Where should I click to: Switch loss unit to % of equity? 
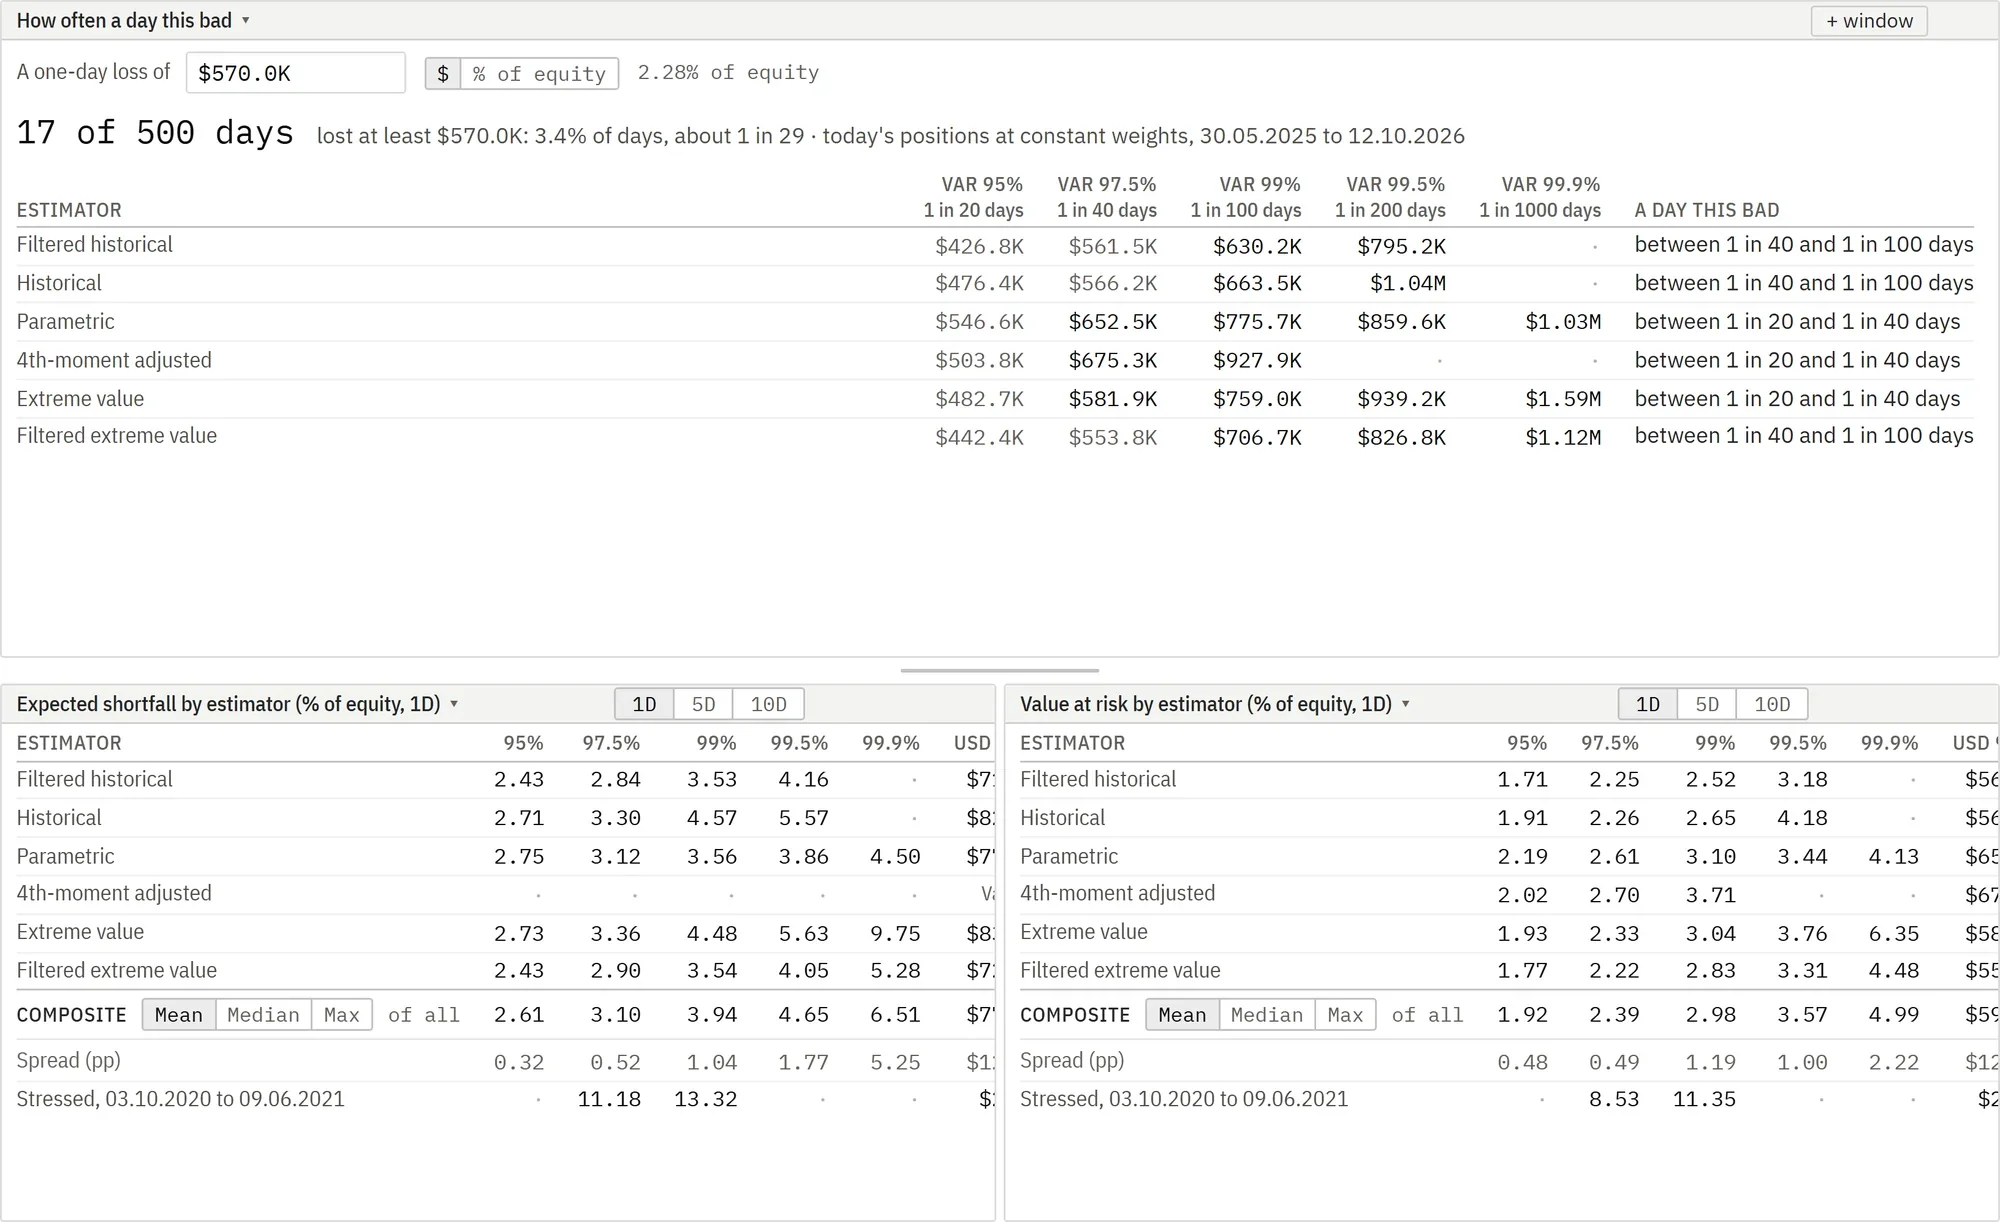[539, 73]
